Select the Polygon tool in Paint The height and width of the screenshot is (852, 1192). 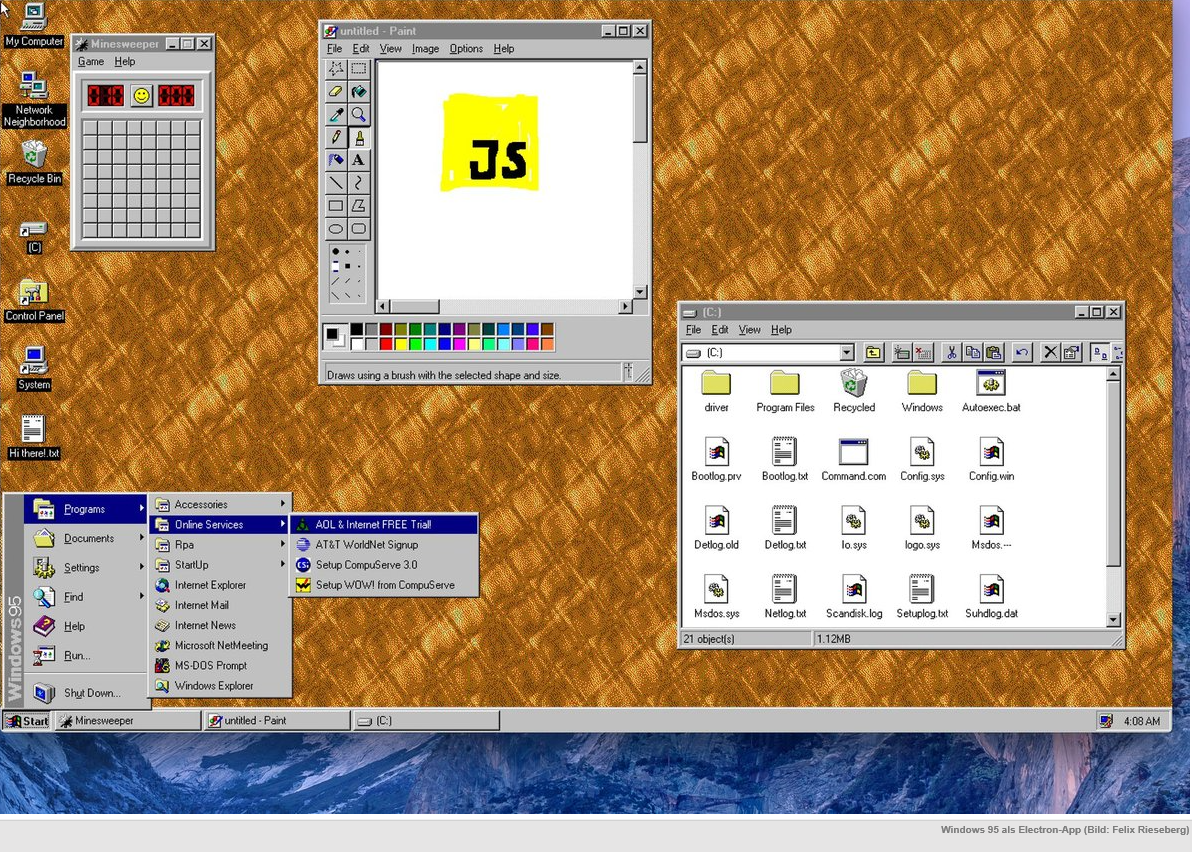[358, 206]
